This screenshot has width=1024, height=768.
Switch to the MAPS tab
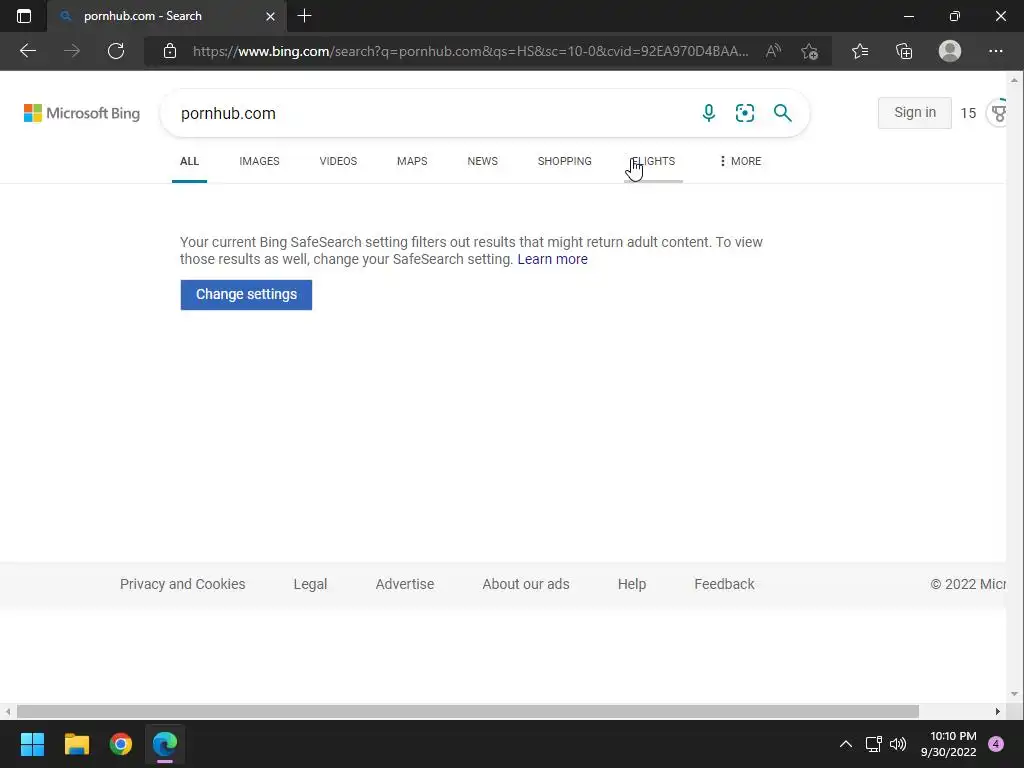click(x=412, y=161)
